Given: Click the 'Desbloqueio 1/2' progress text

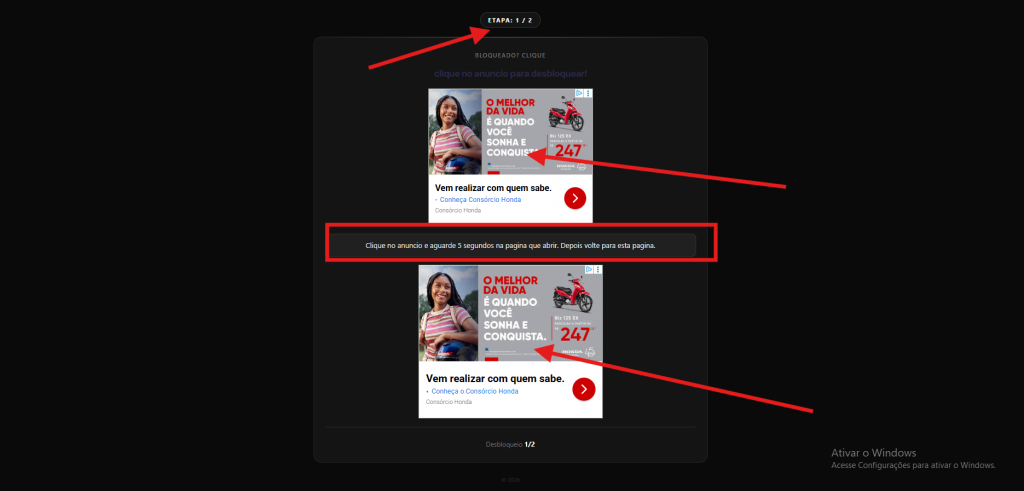Looking at the screenshot, I should (510, 444).
